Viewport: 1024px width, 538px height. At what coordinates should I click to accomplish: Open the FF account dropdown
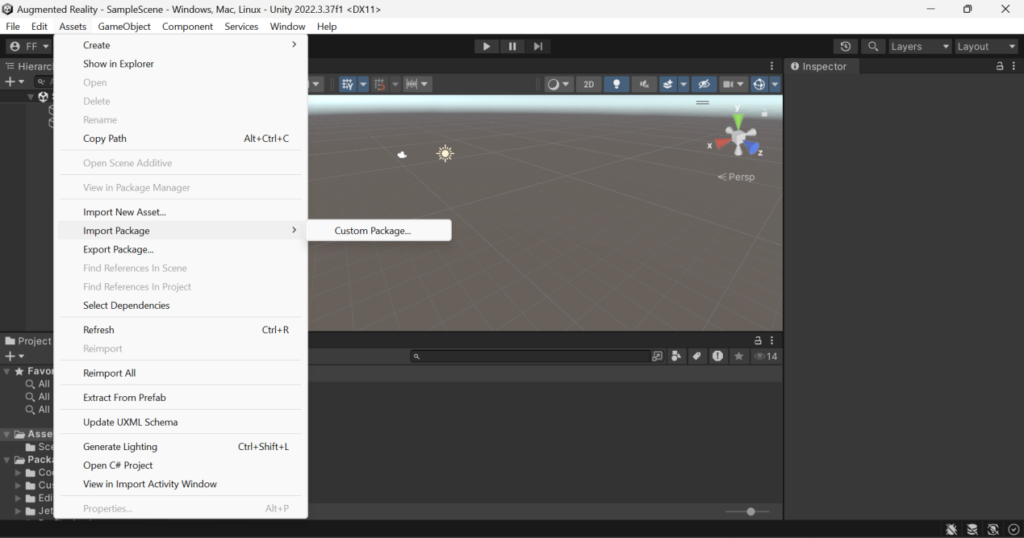tap(30, 46)
